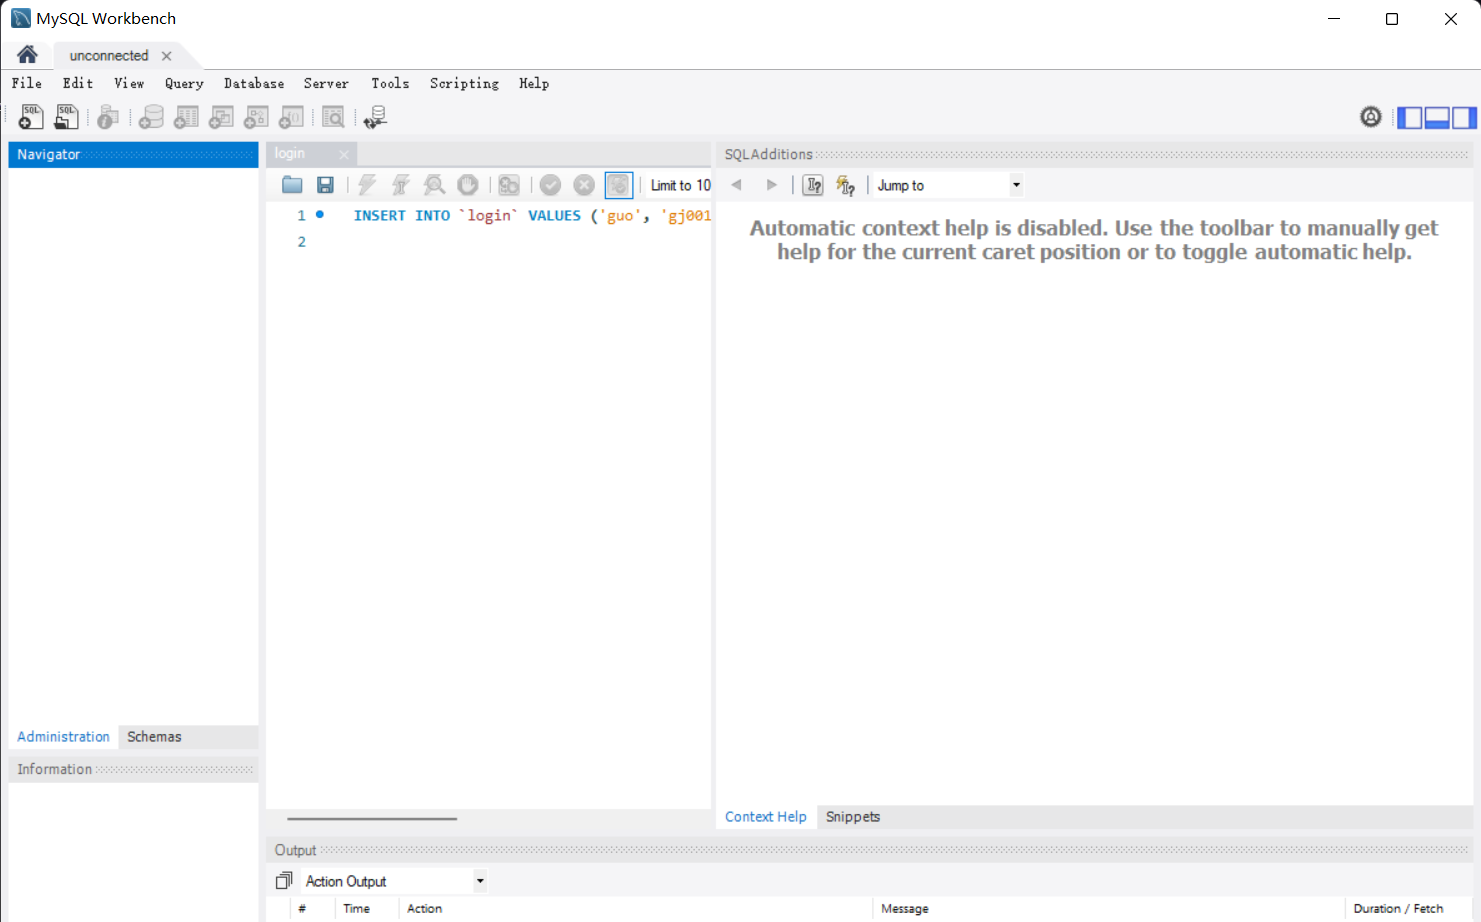Image resolution: width=1481 pixels, height=922 pixels.
Task: Open the Edit menu
Action: coord(78,83)
